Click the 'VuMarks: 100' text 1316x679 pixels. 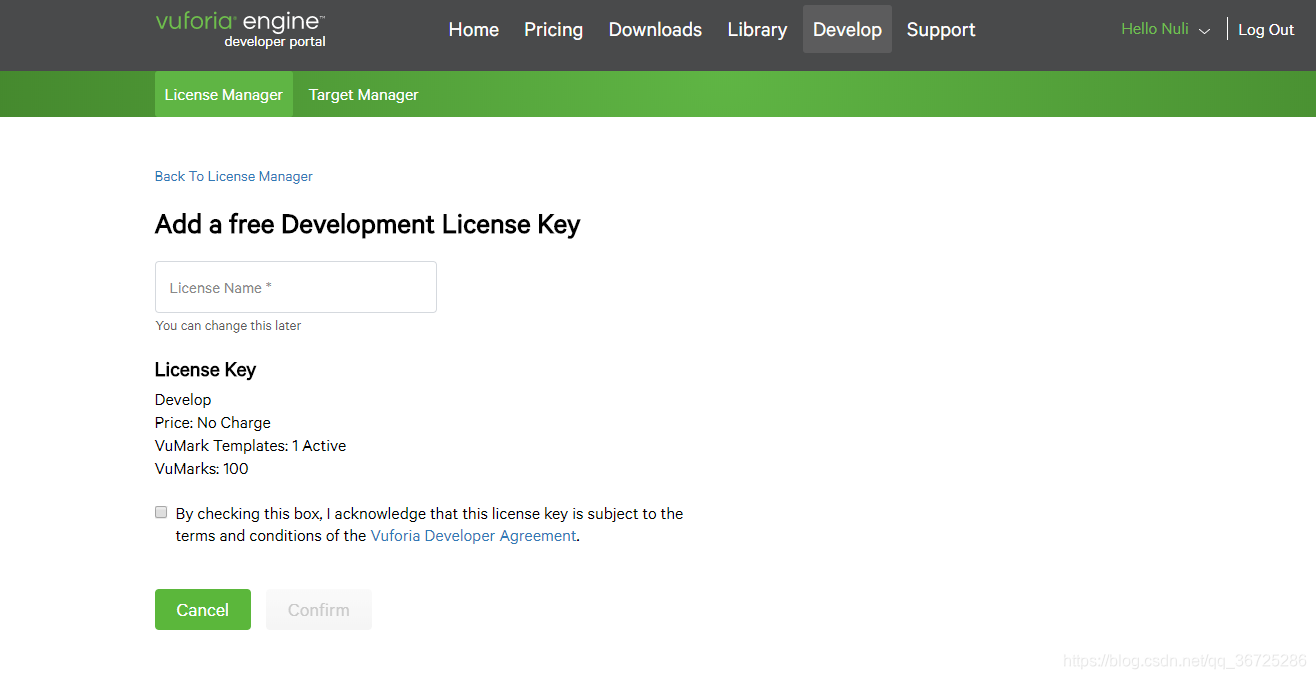[202, 469]
